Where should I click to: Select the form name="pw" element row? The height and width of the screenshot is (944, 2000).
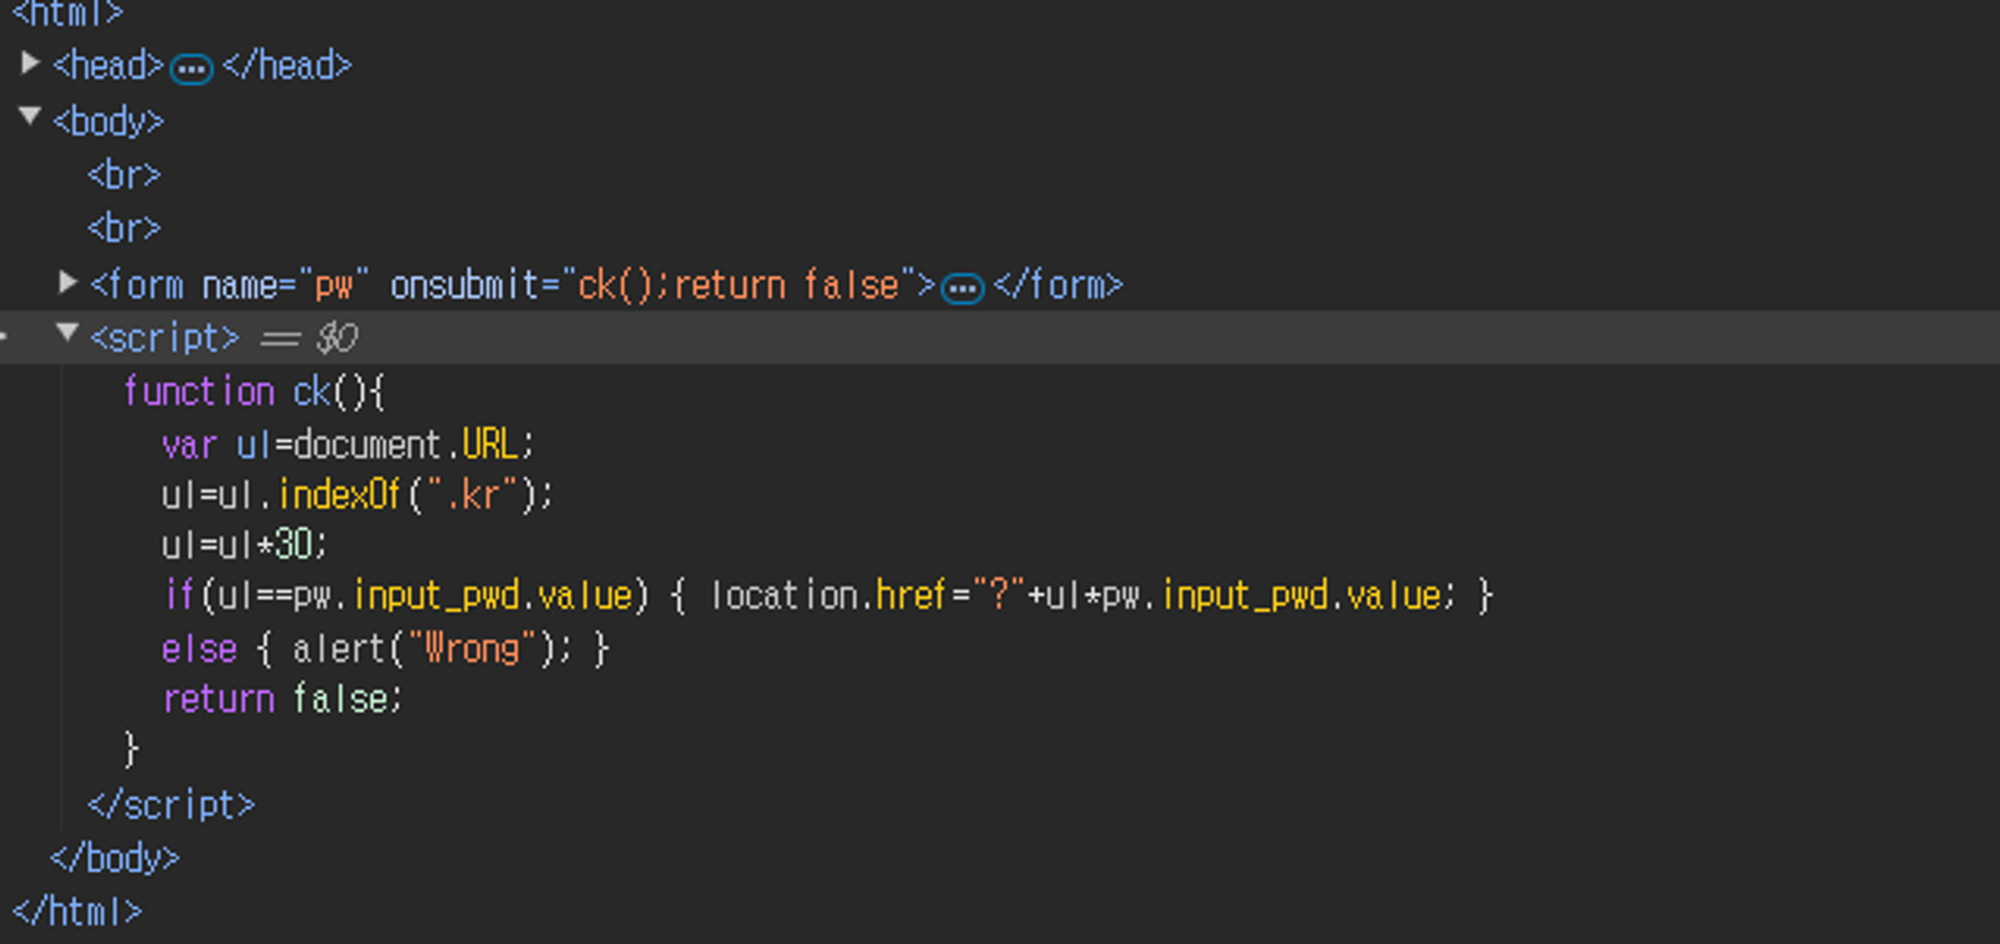(1000, 285)
